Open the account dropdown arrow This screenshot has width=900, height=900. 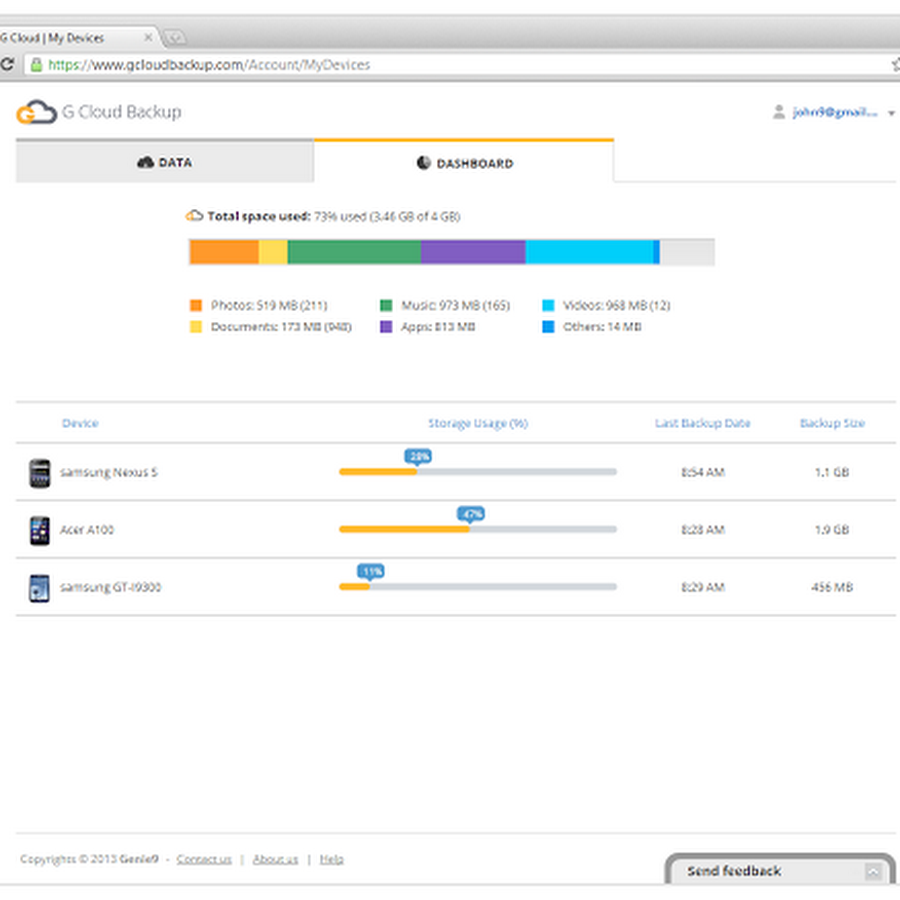coord(891,113)
